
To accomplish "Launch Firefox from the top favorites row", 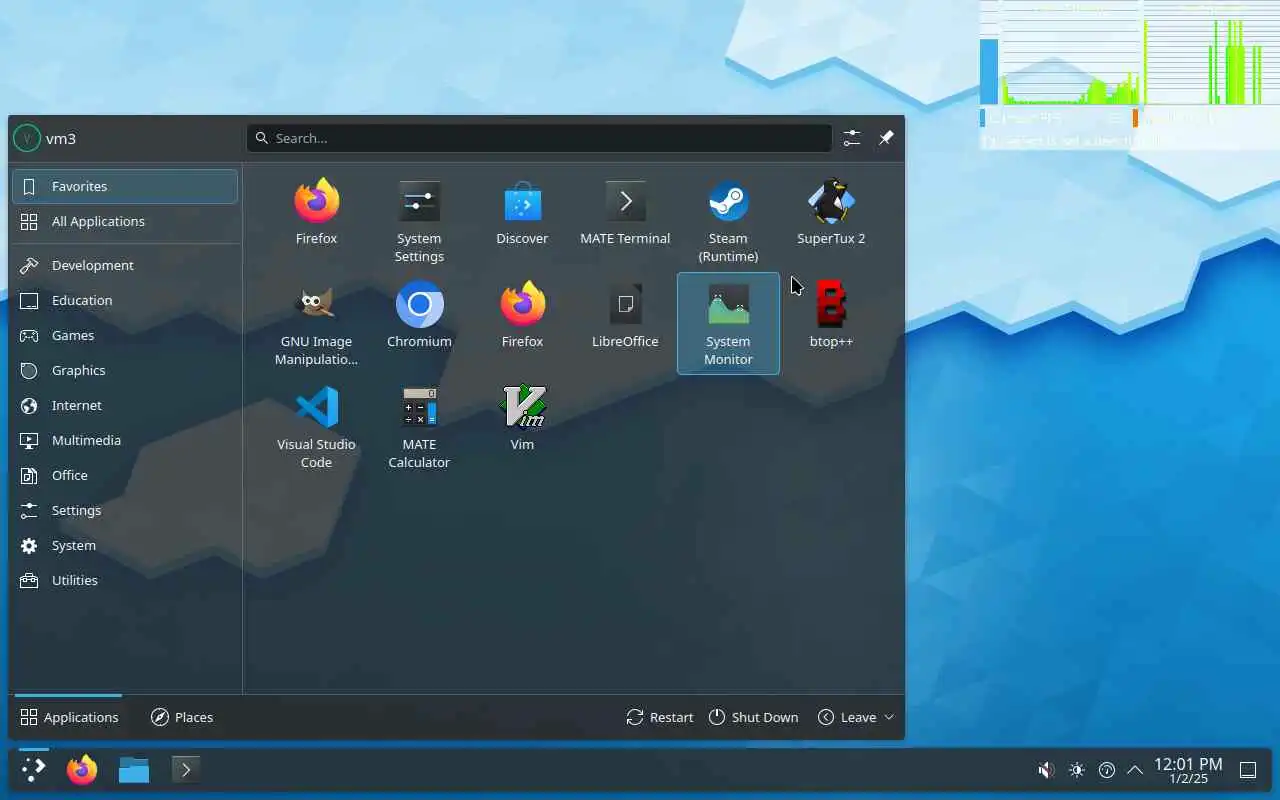I will click(x=316, y=212).
